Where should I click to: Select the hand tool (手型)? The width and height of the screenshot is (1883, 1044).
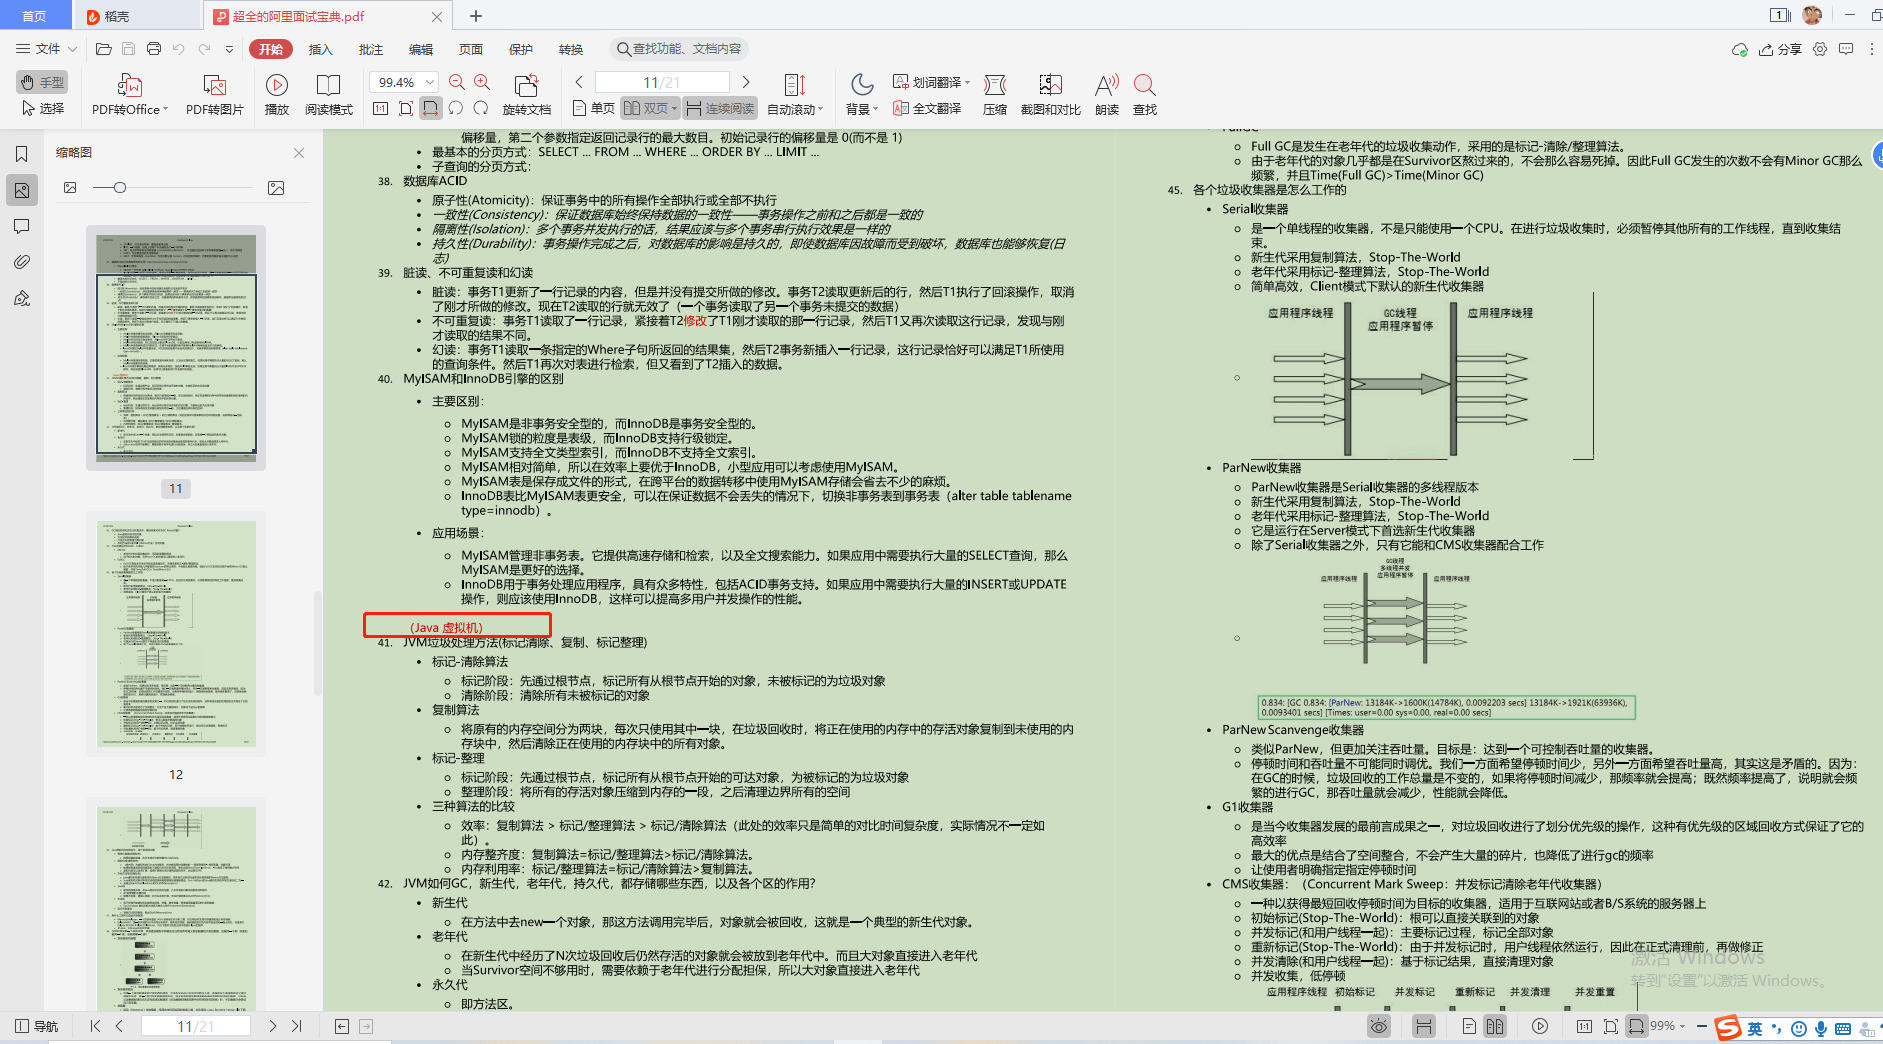point(42,82)
